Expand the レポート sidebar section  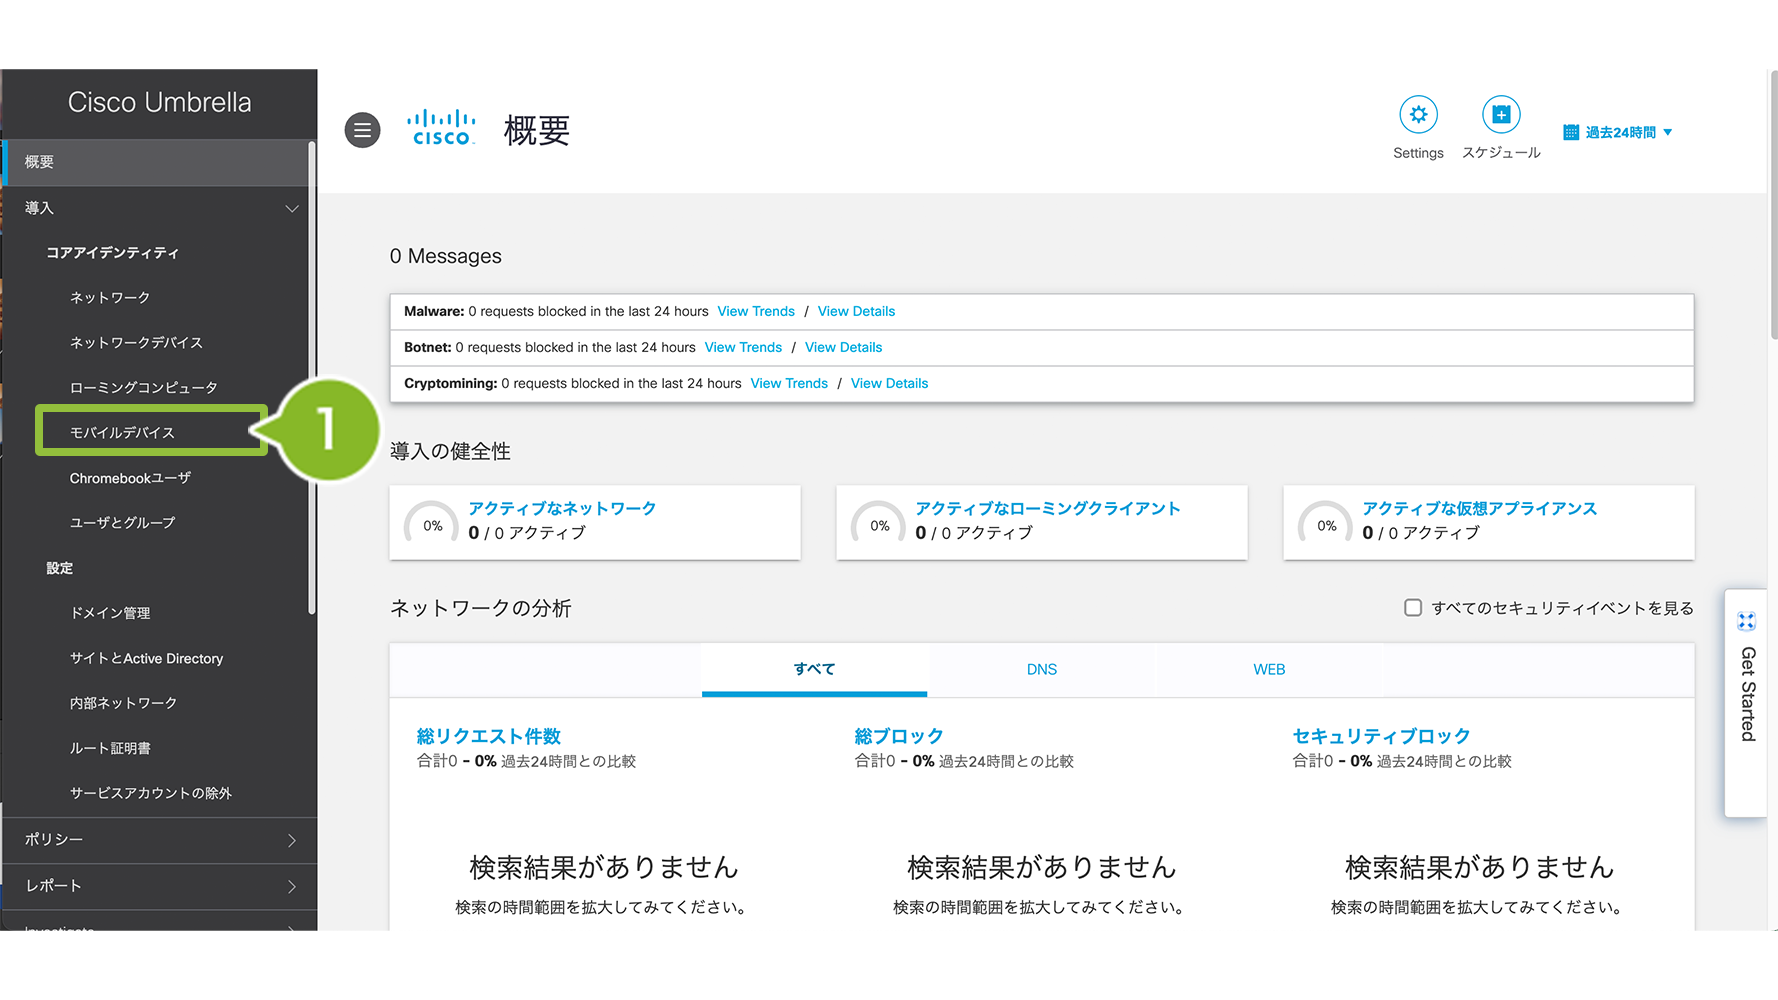[x=291, y=886]
